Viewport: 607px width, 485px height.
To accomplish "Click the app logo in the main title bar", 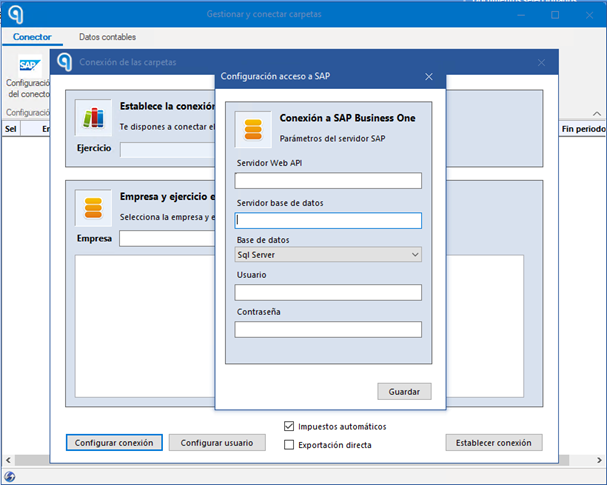I will tap(16, 14).
